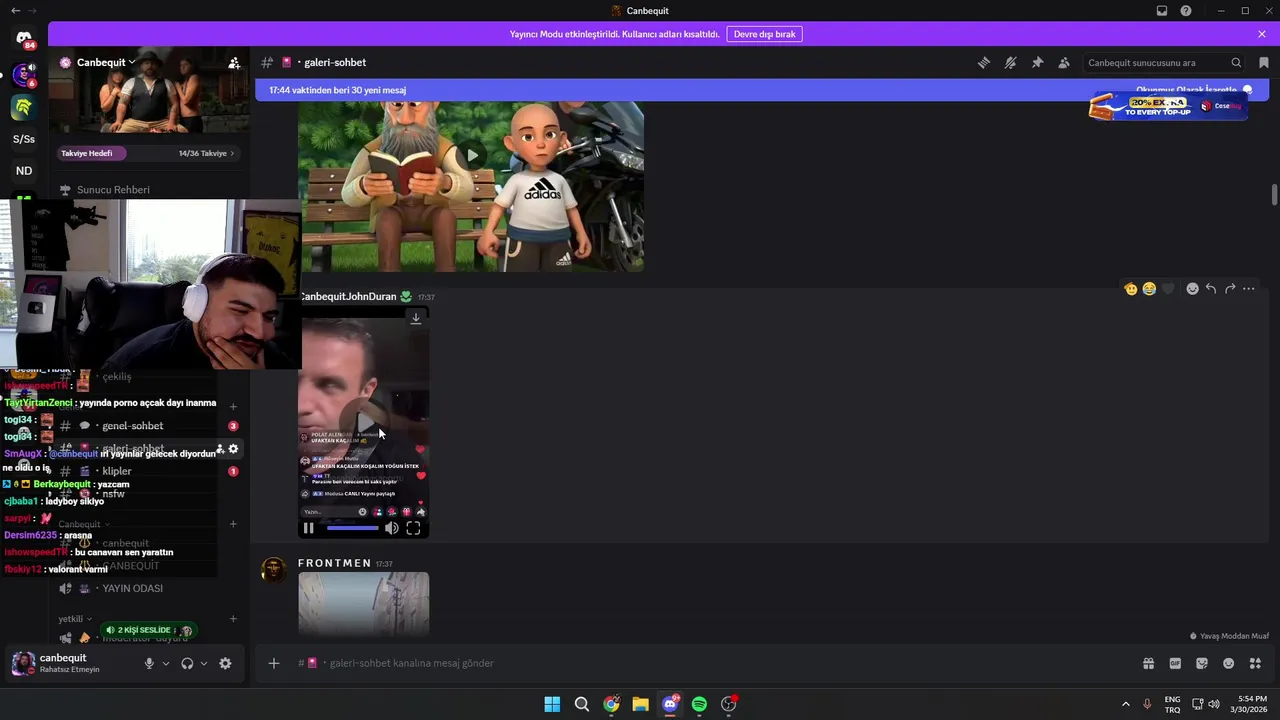Toggle microphone mute in user panel
Image resolution: width=1280 pixels, height=720 pixels.
click(x=149, y=663)
